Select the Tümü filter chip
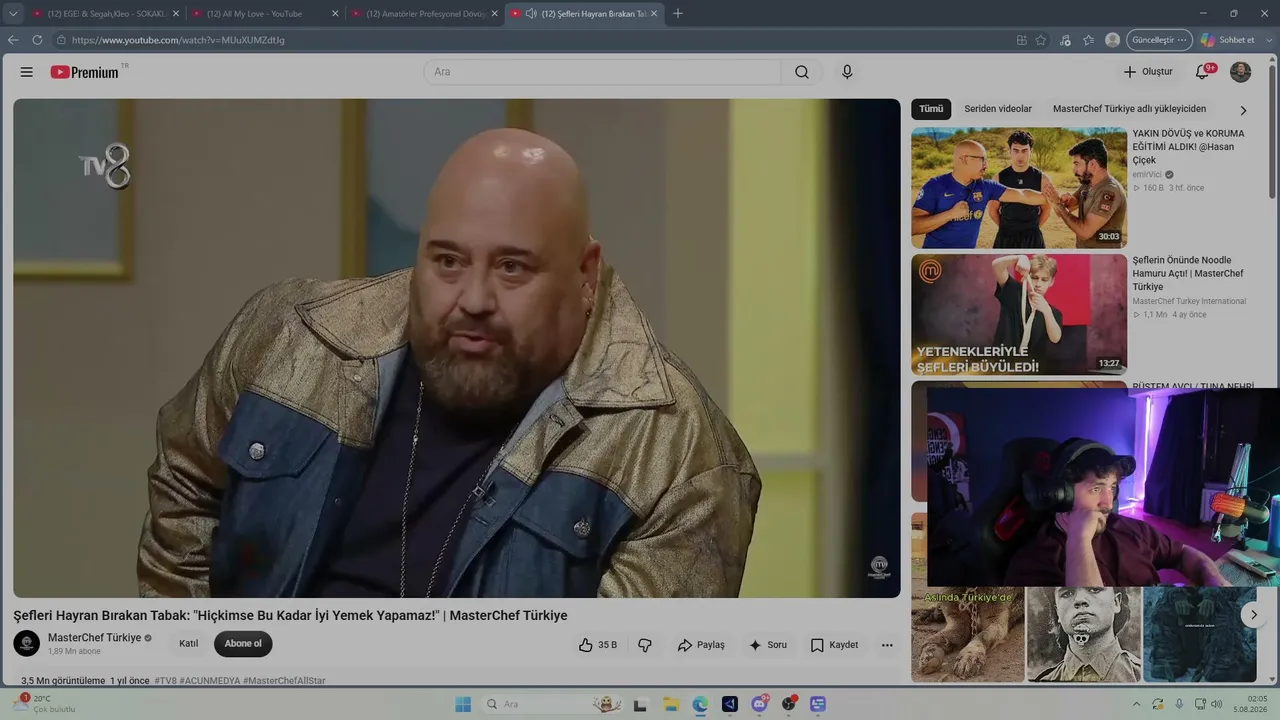This screenshot has height=720, width=1280. pos(931,109)
